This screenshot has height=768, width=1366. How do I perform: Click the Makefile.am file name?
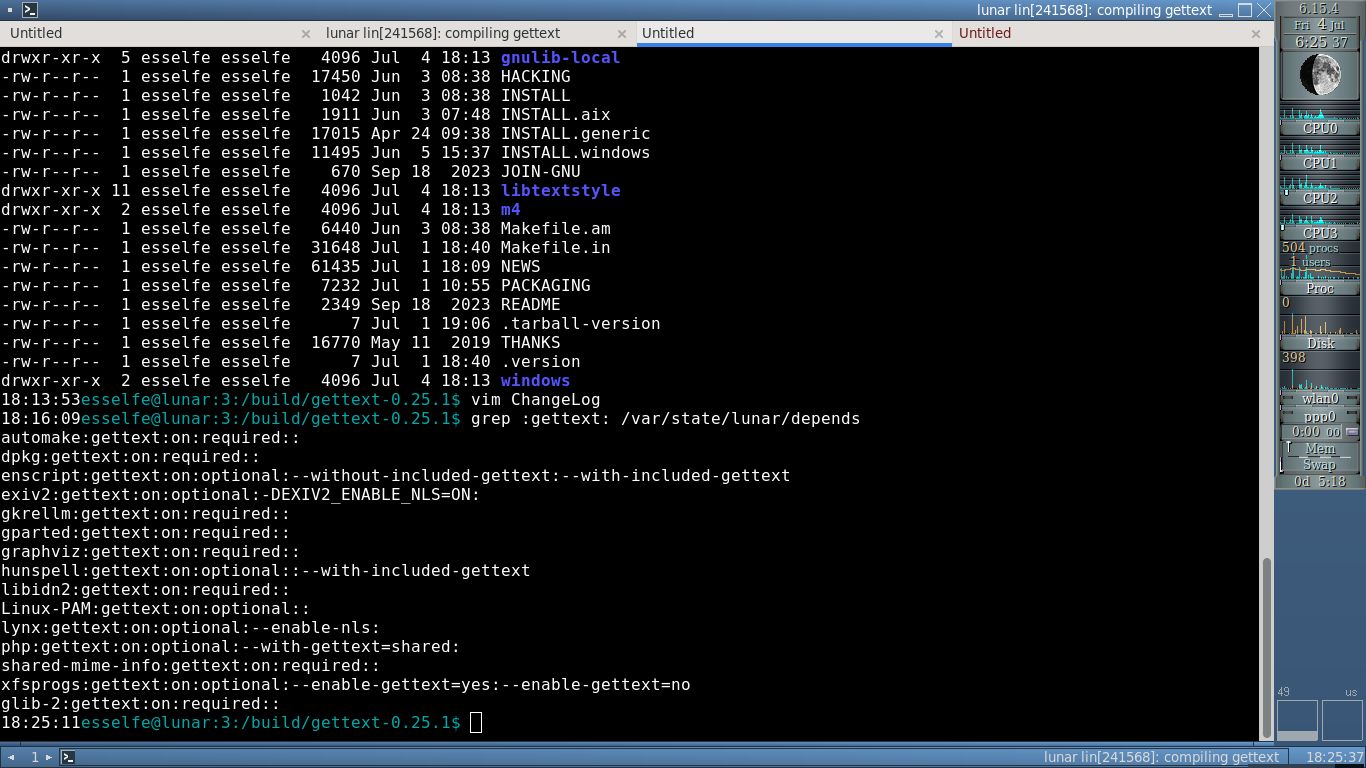[555, 229]
